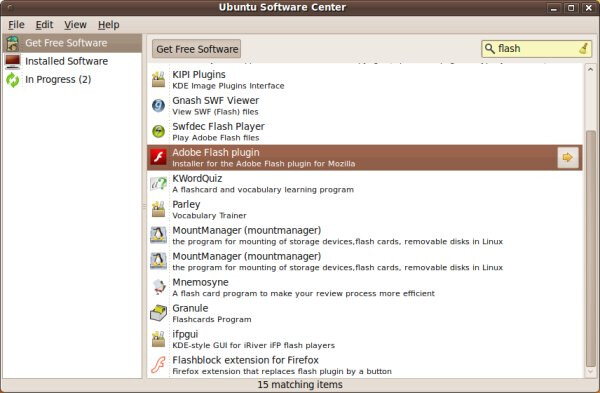Image resolution: width=600 pixels, height=393 pixels.
Task: Click the magnifier icon in search box
Action: point(489,49)
